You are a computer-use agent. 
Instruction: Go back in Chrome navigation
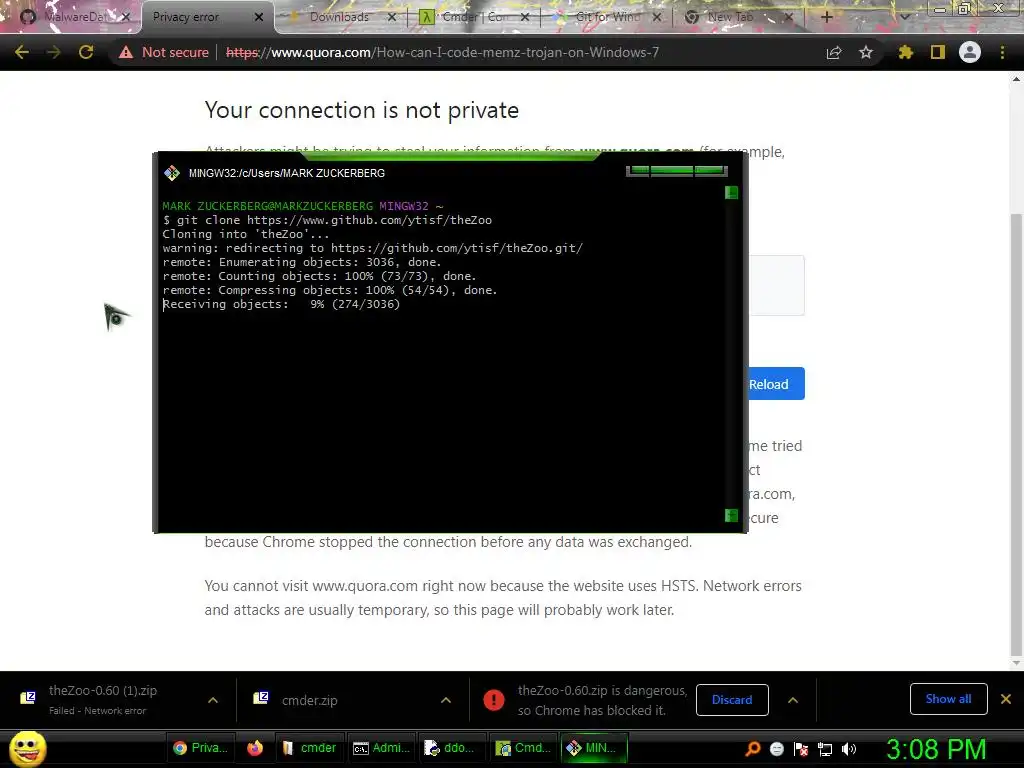coord(22,52)
